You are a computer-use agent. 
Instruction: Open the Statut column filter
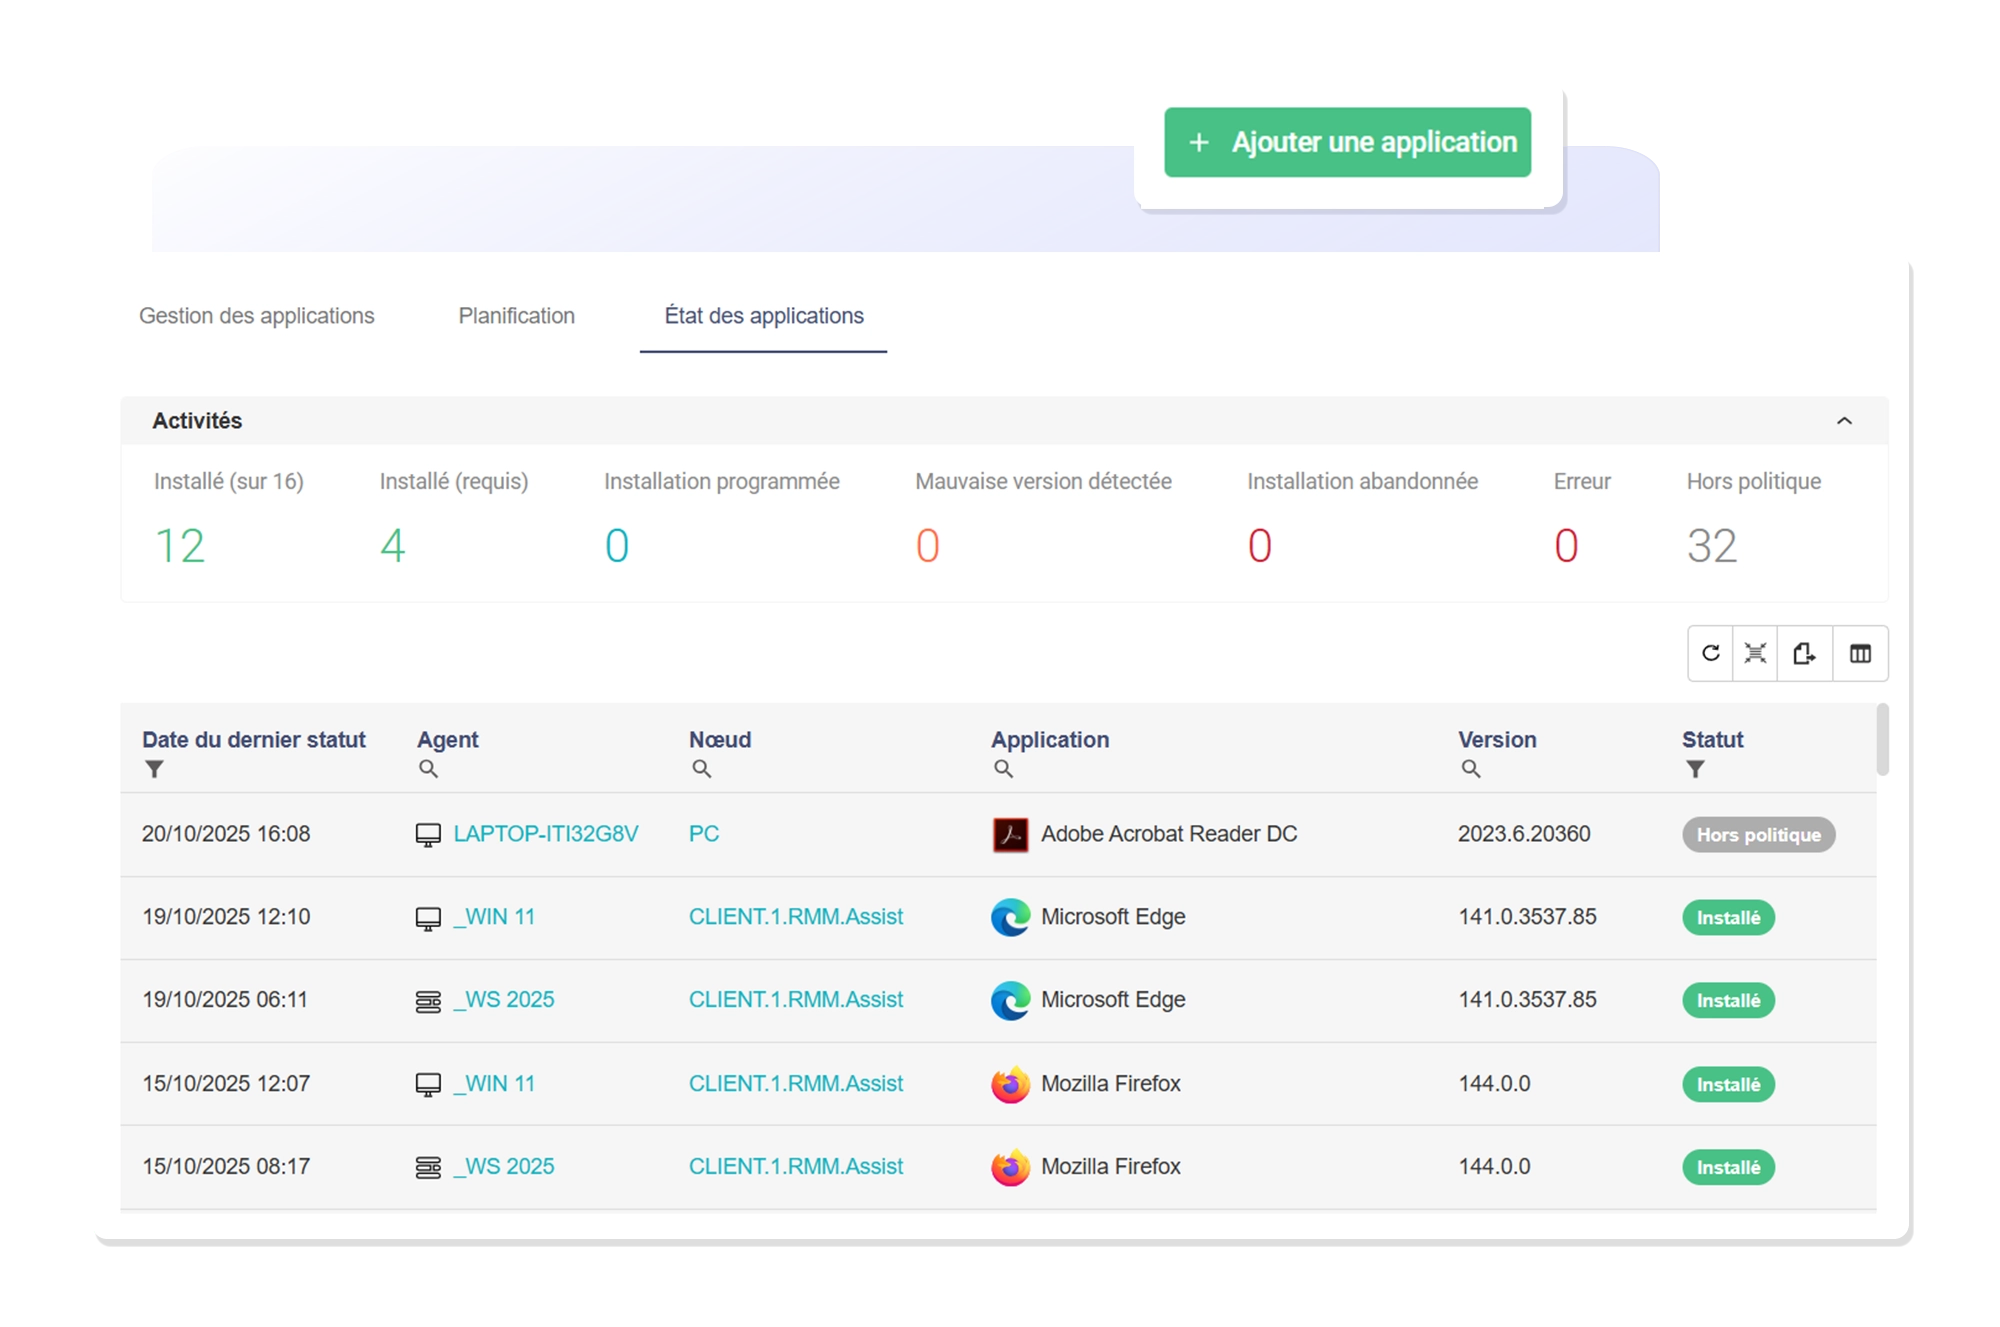[1694, 768]
